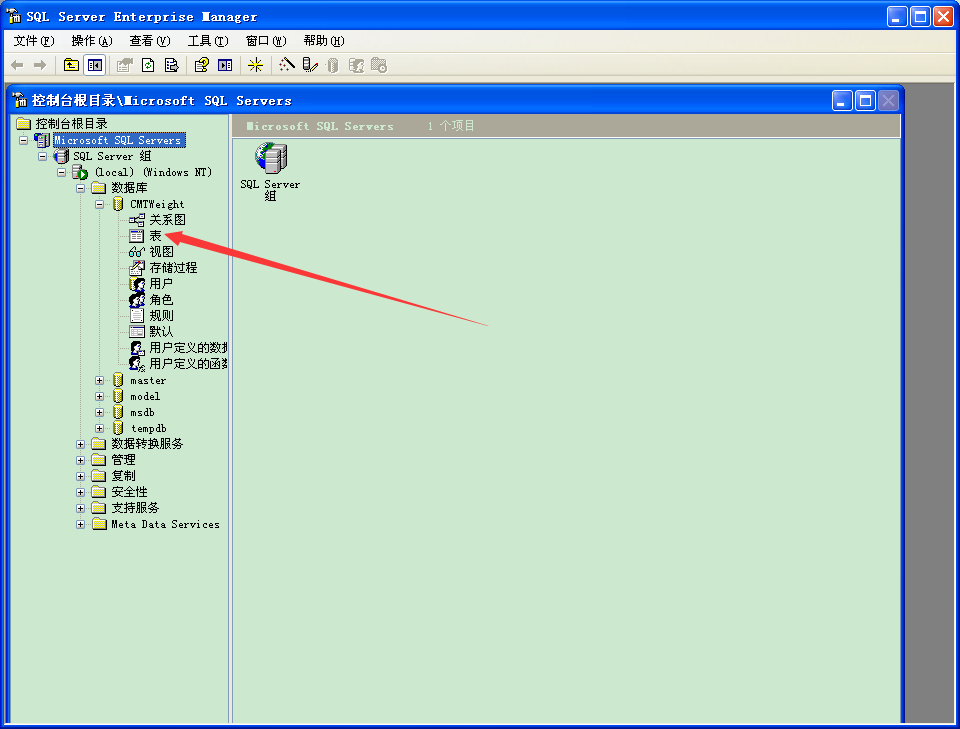The height and width of the screenshot is (729, 960).
Task: Click the Back arrow in the toolbar
Action: (x=17, y=65)
